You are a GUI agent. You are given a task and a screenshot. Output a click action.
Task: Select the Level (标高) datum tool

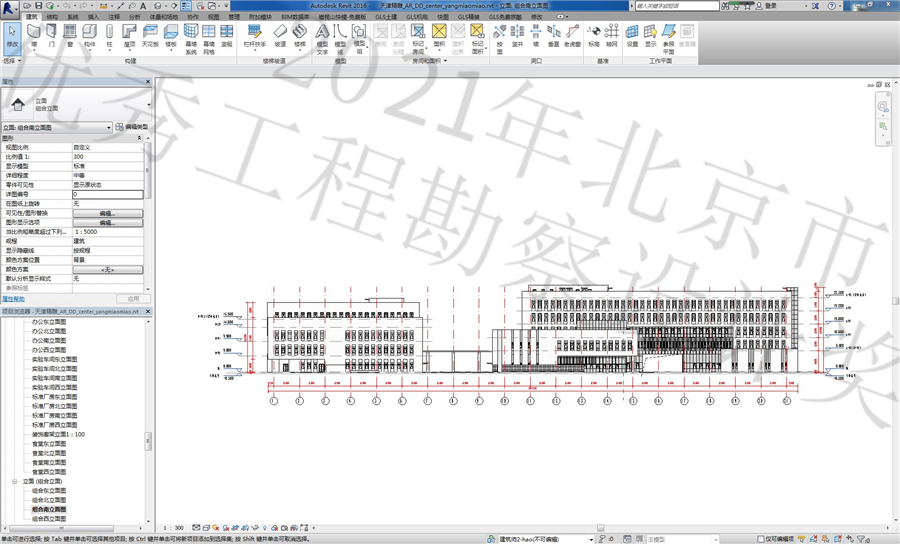pyautogui.click(x=594, y=34)
